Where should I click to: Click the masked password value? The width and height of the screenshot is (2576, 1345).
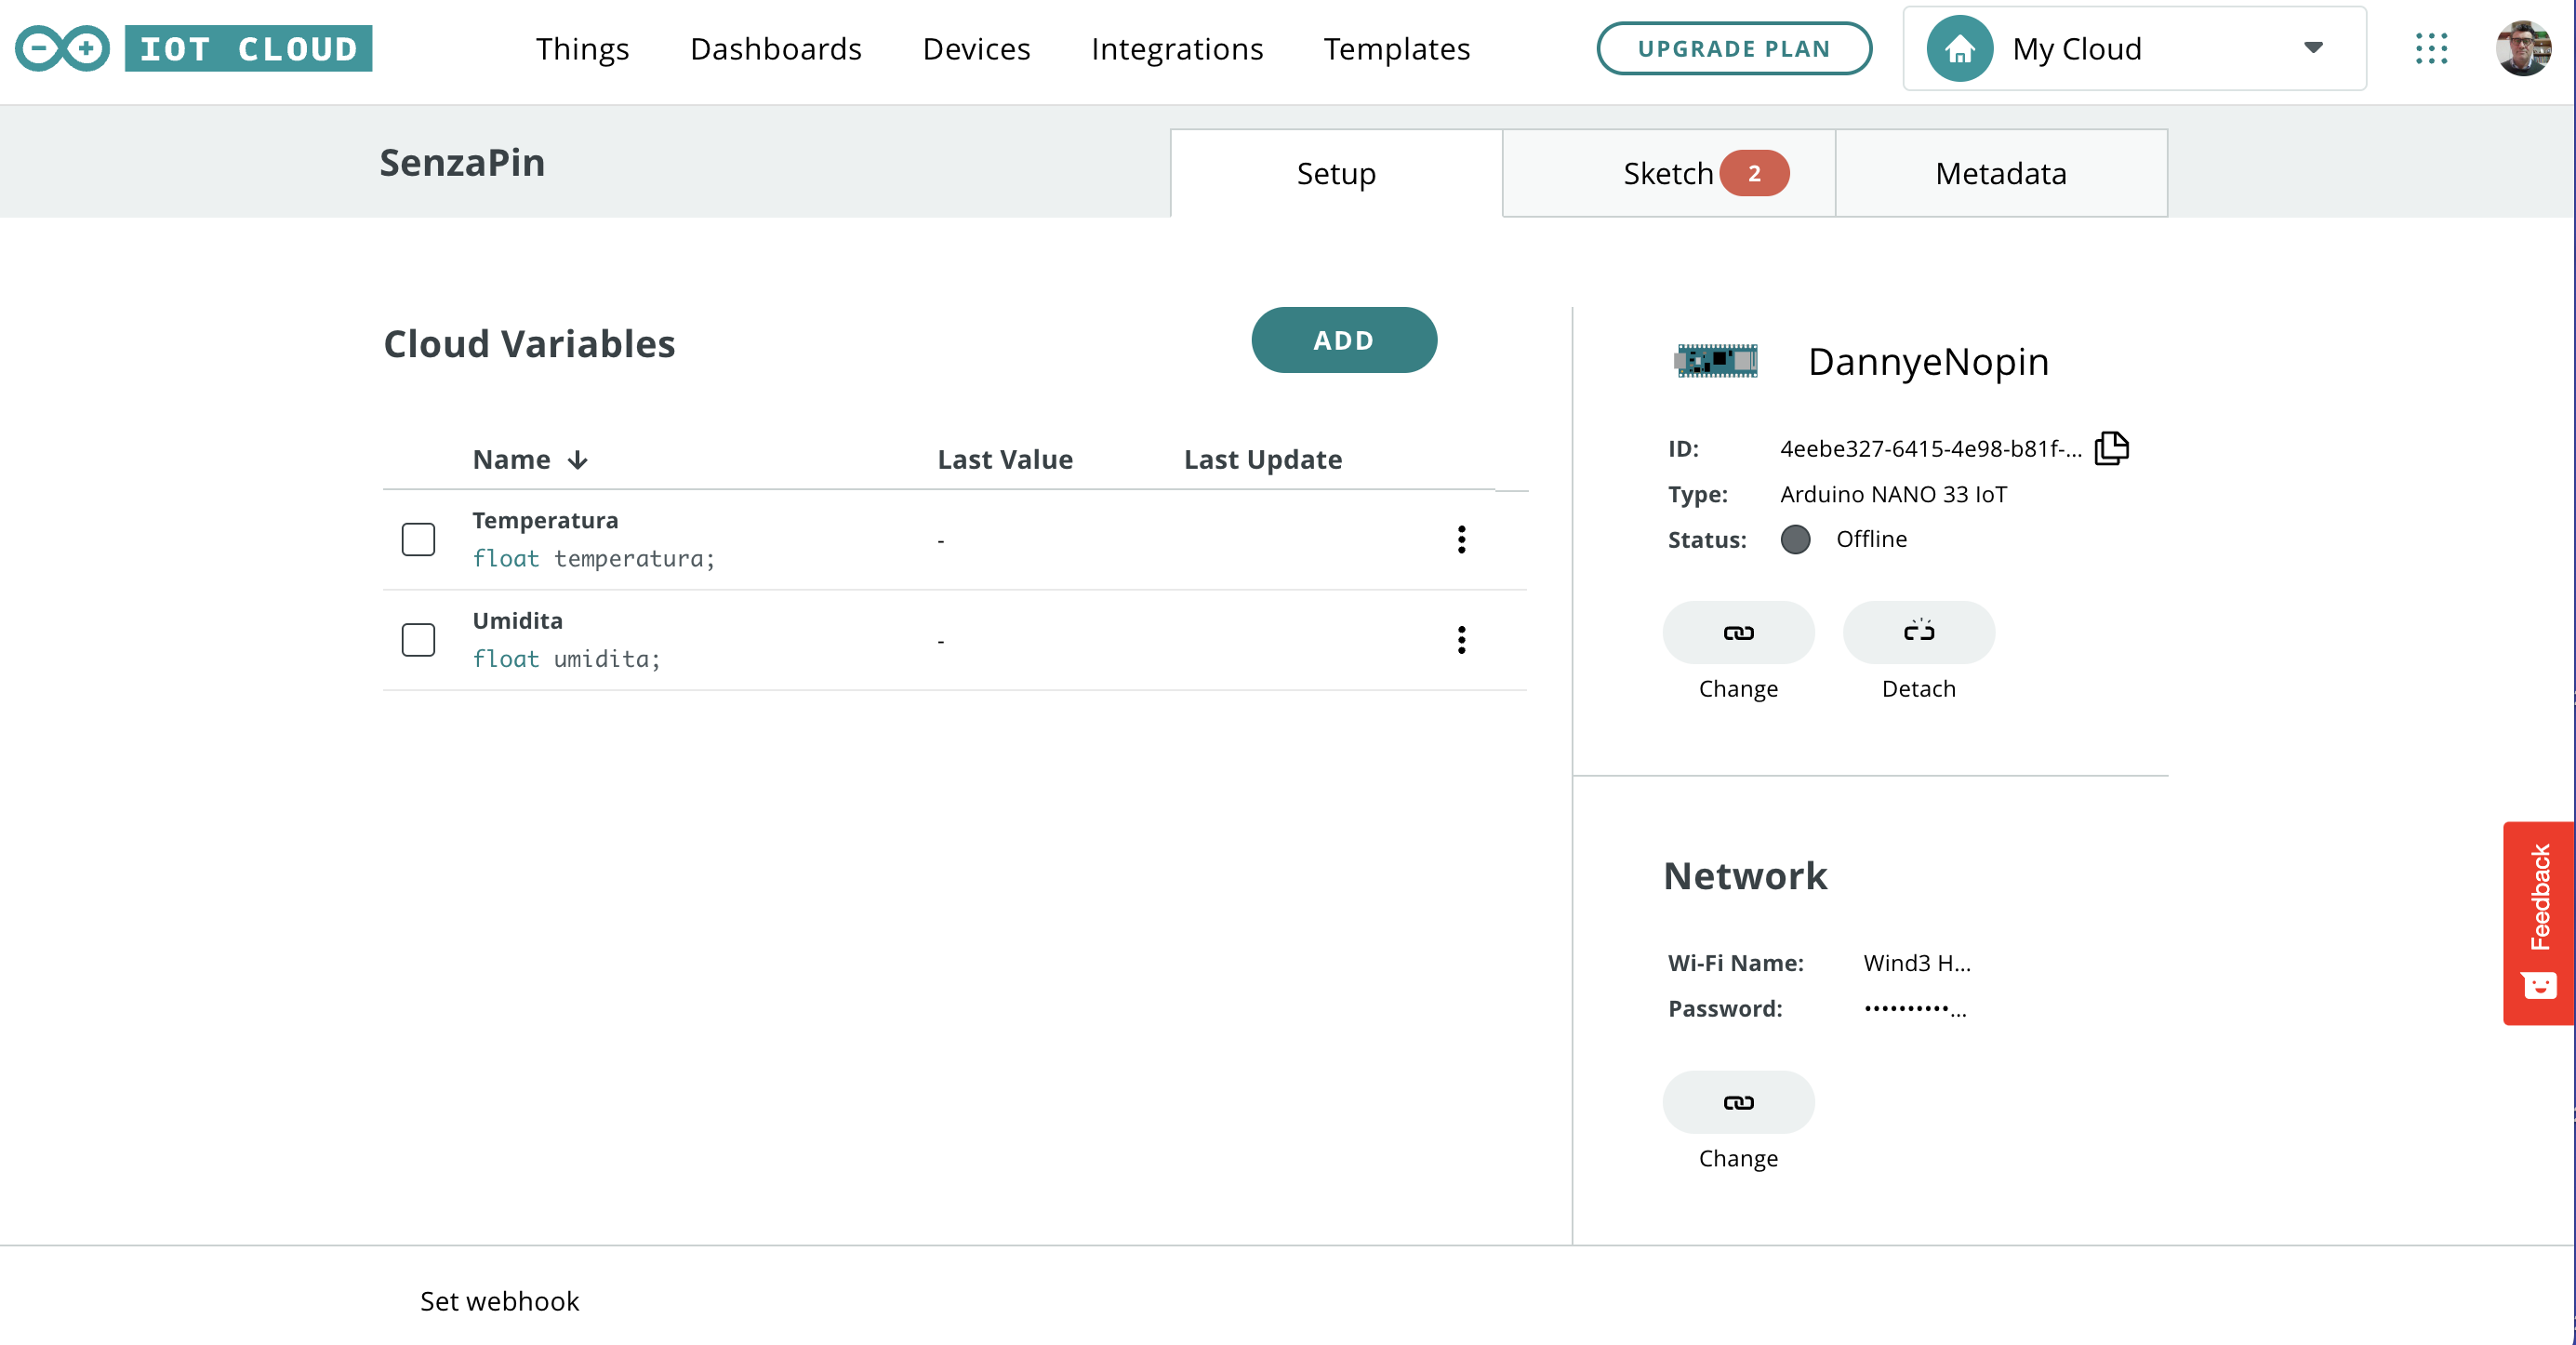point(1914,1008)
